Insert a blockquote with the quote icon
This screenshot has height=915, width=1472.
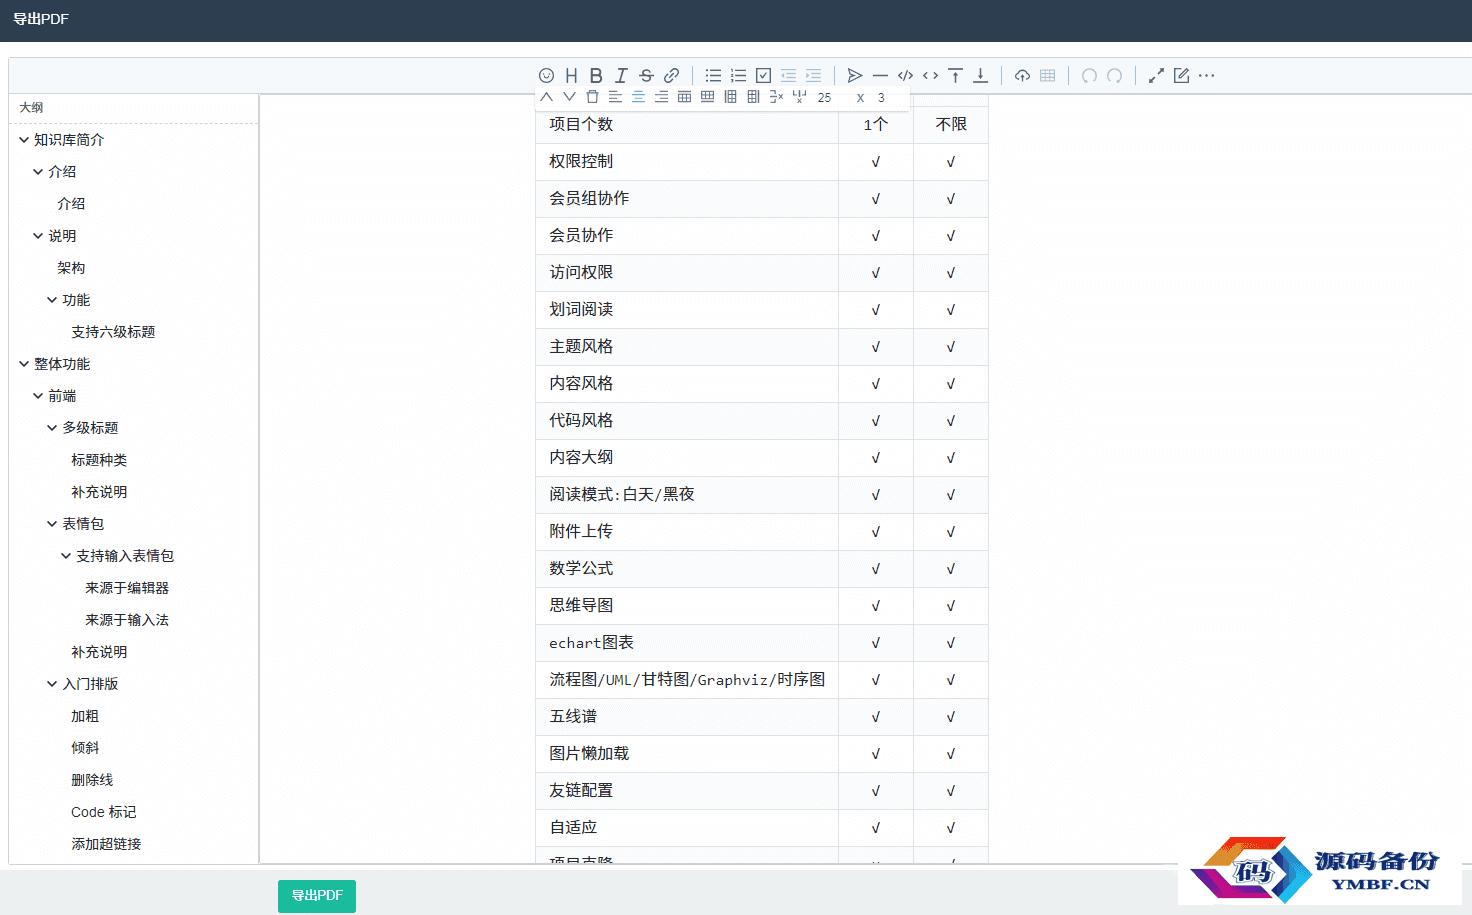(x=855, y=76)
